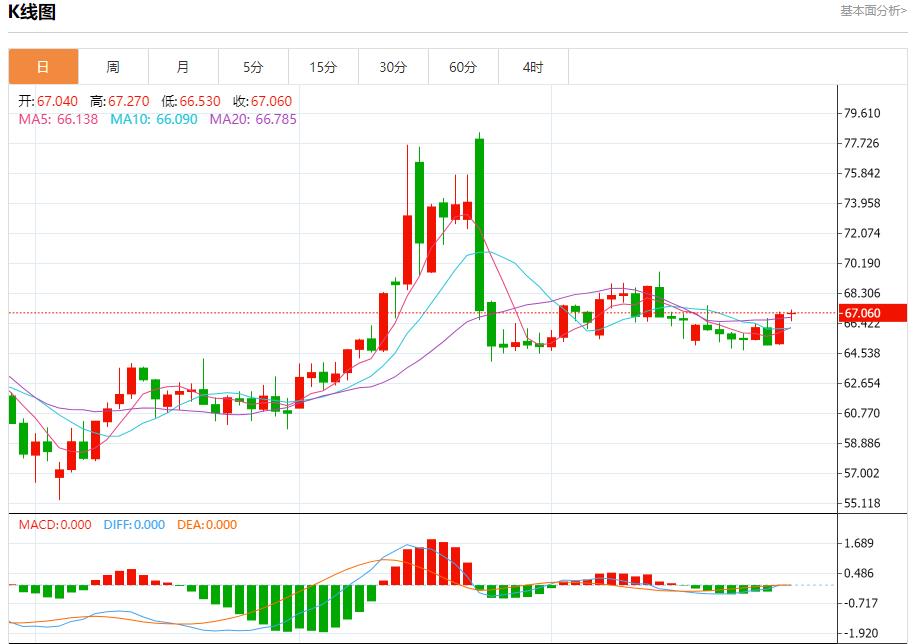Select the 月 (monthly) chart view
Viewport: 914px width, 644px height.
tap(183, 67)
